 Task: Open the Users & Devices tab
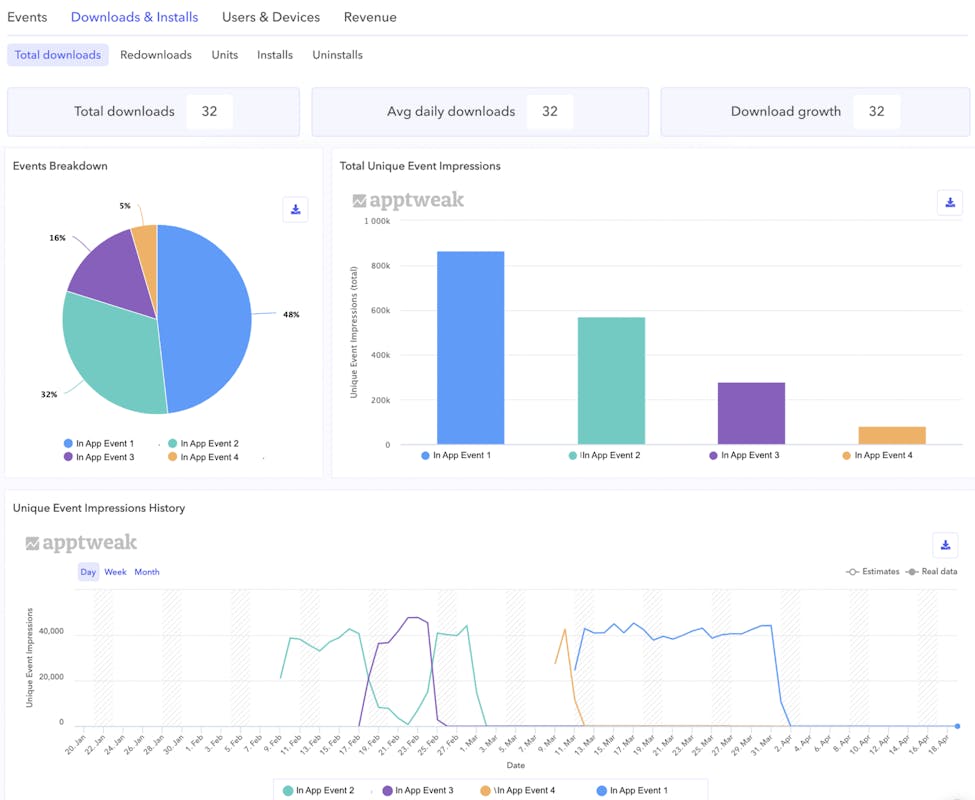tap(271, 17)
